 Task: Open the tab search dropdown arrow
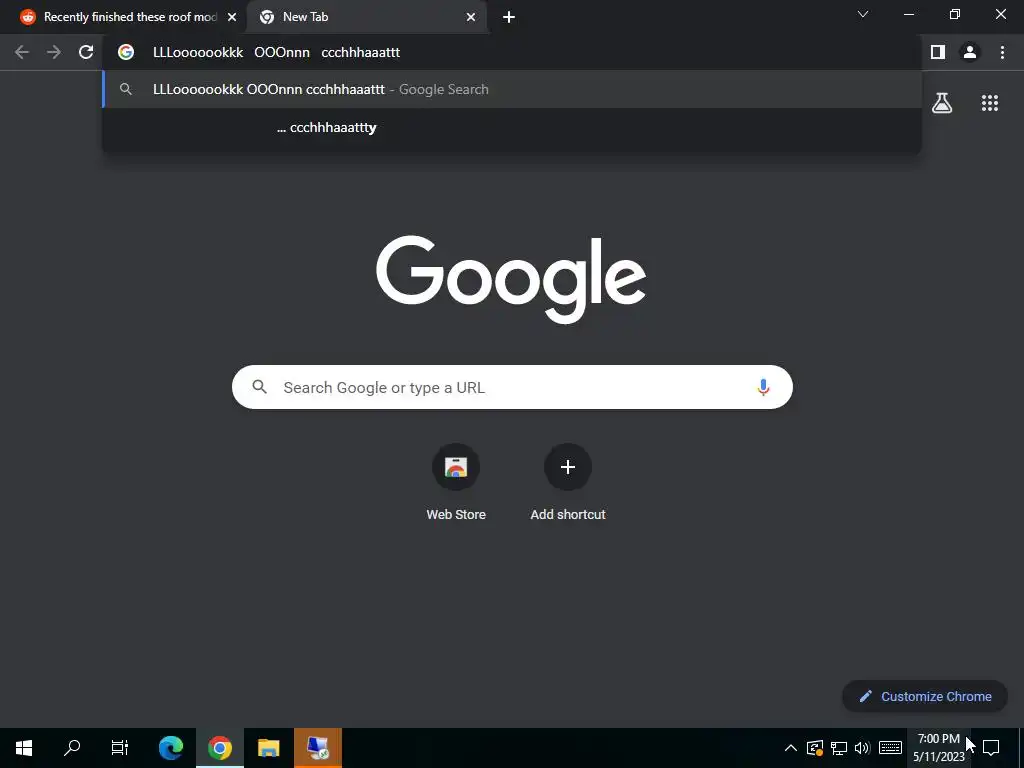(863, 14)
